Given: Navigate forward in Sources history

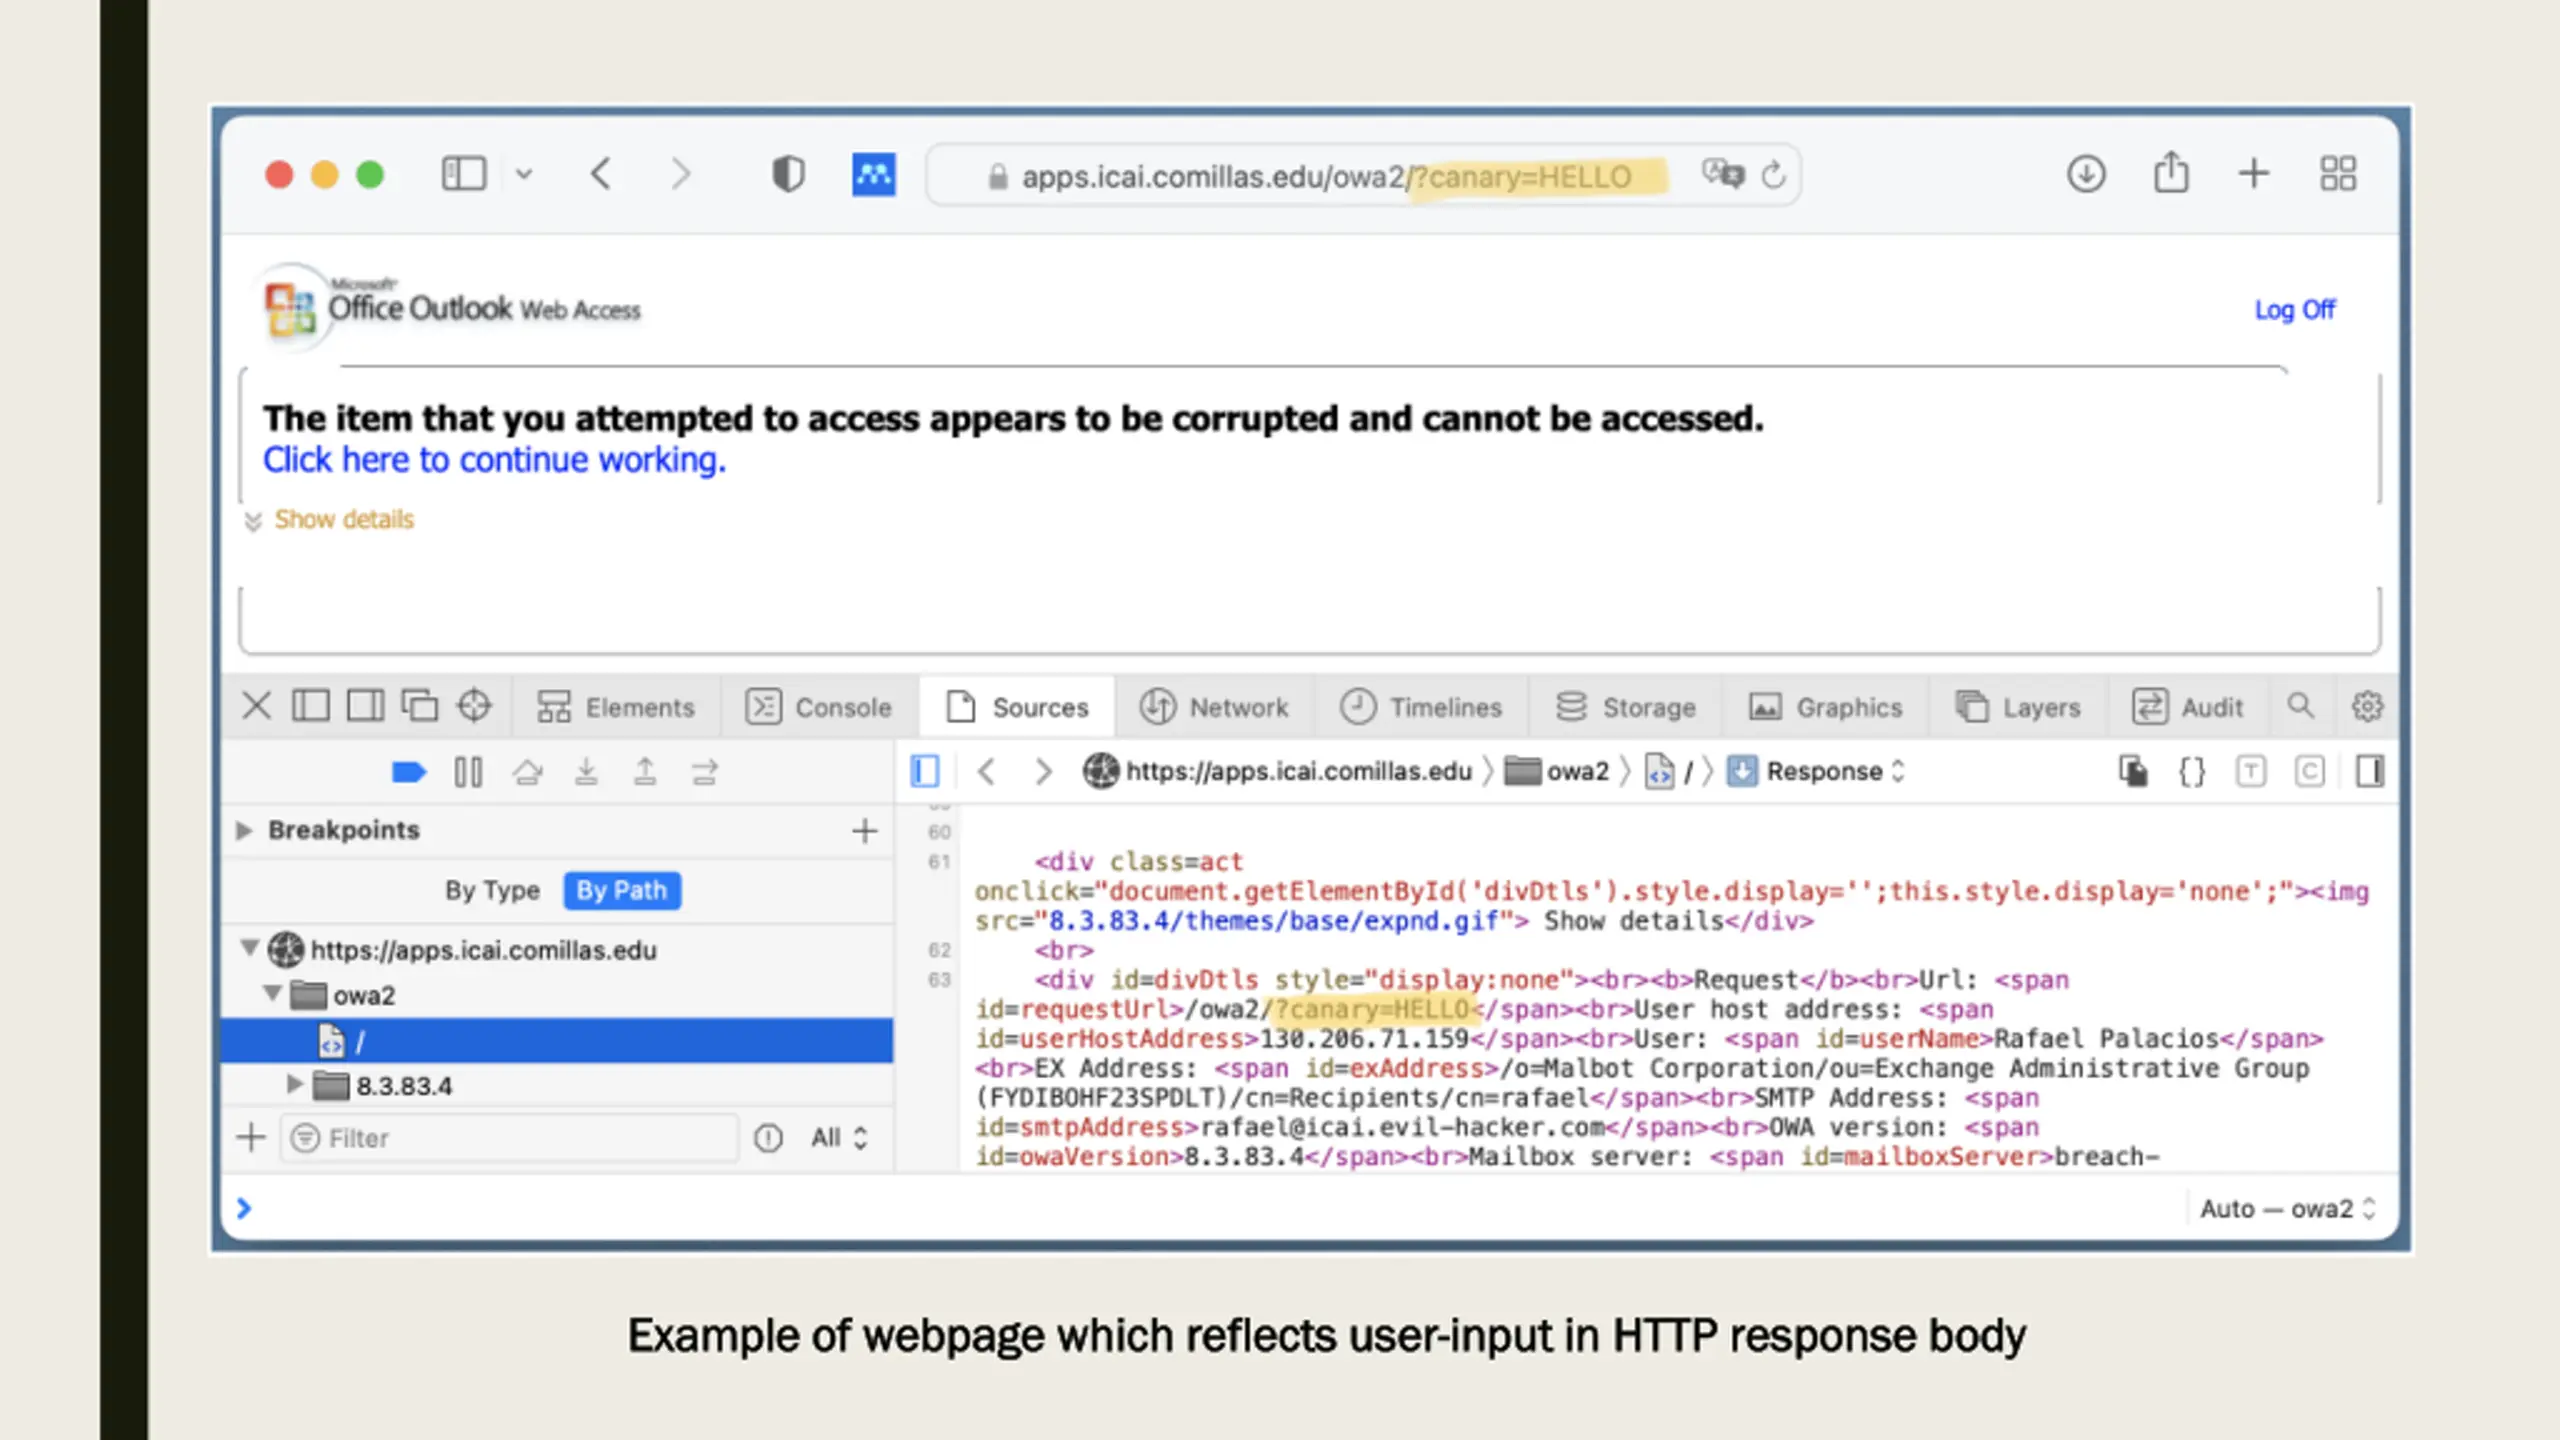Looking at the screenshot, I should coord(1043,771).
